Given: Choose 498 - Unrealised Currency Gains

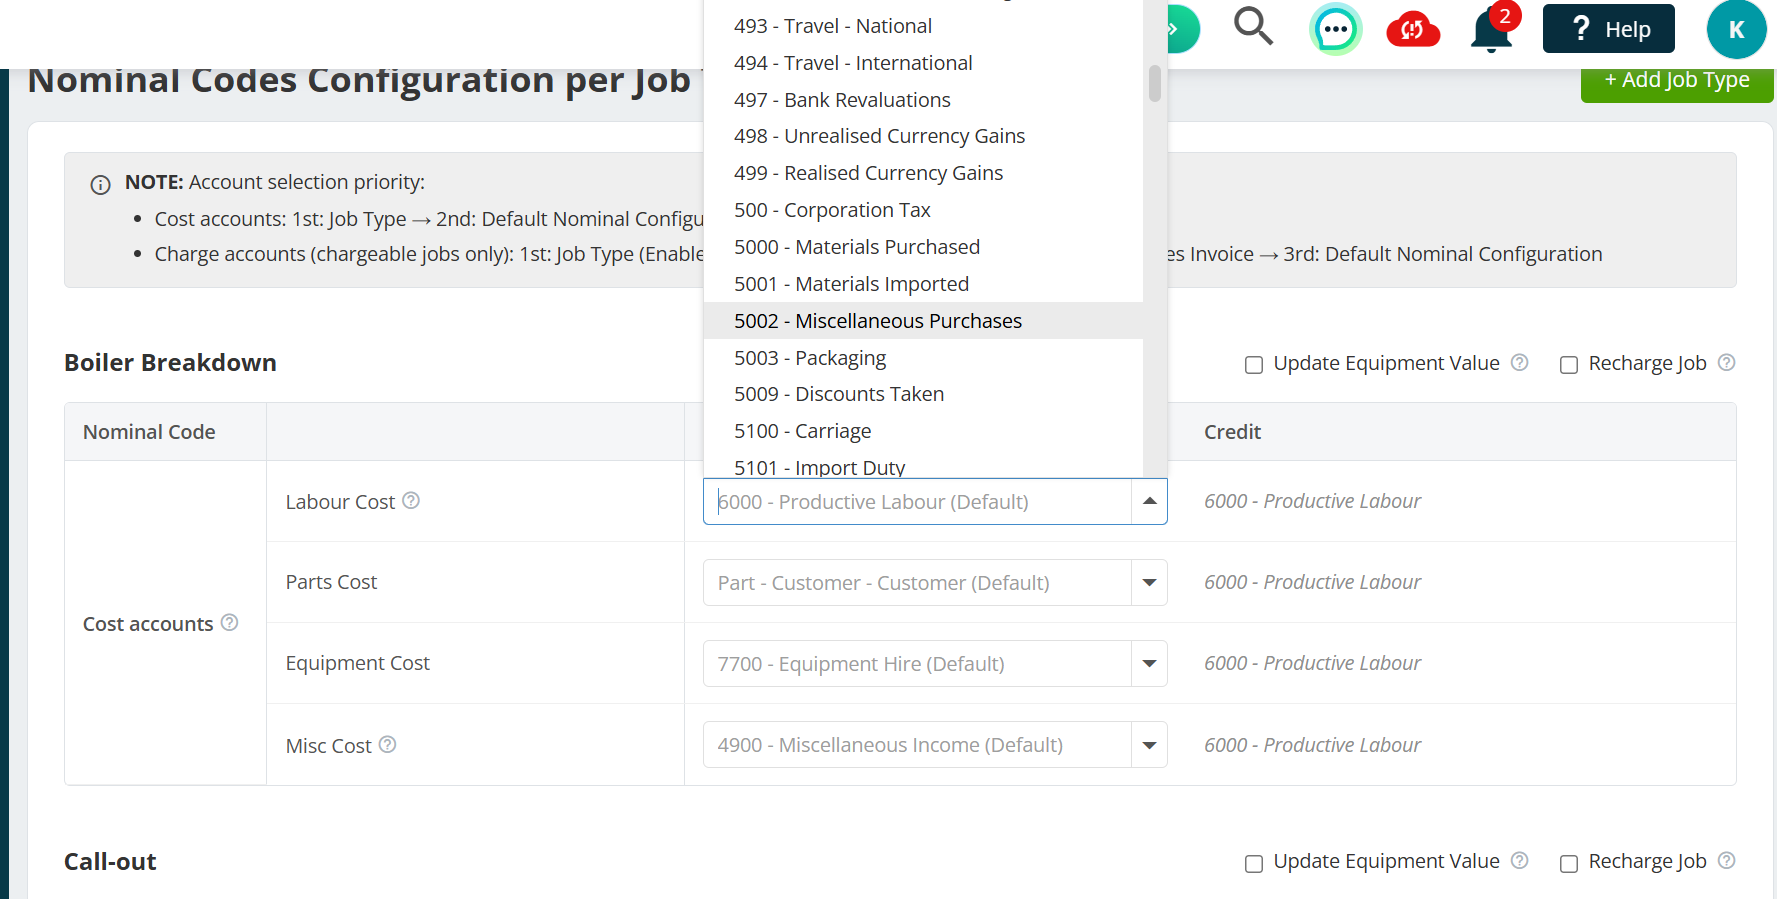Looking at the screenshot, I should tap(923, 136).
